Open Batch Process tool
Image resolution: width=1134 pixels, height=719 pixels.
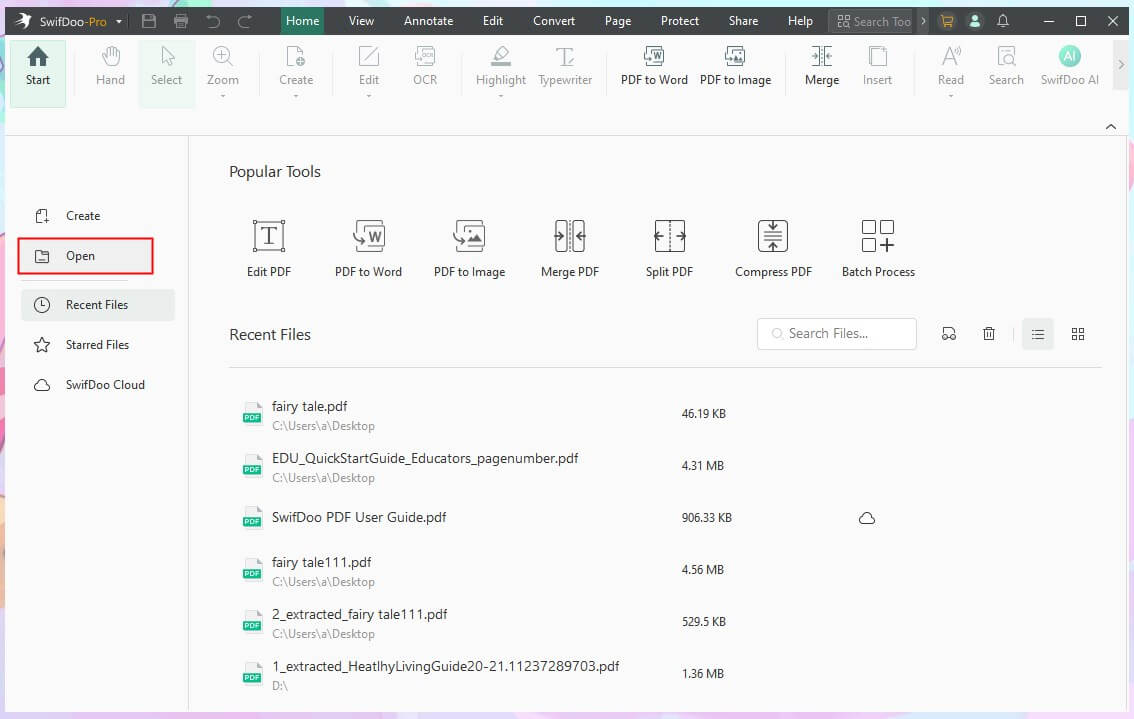[878, 248]
